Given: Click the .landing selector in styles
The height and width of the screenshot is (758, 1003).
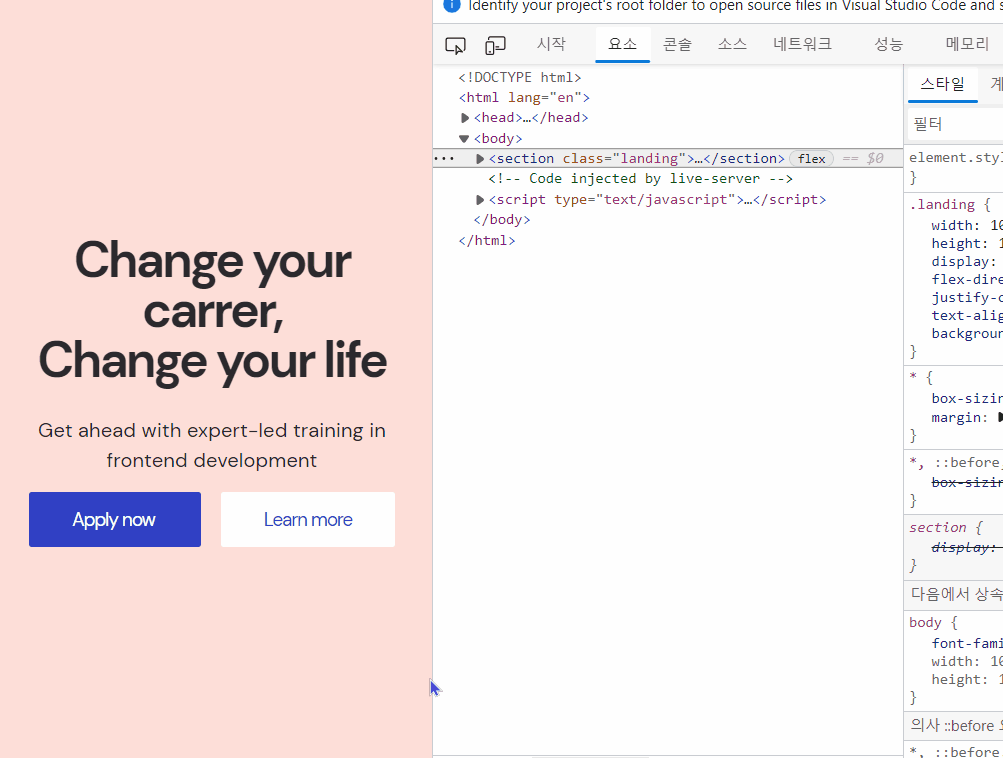Looking at the screenshot, I should [x=942, y=205].
